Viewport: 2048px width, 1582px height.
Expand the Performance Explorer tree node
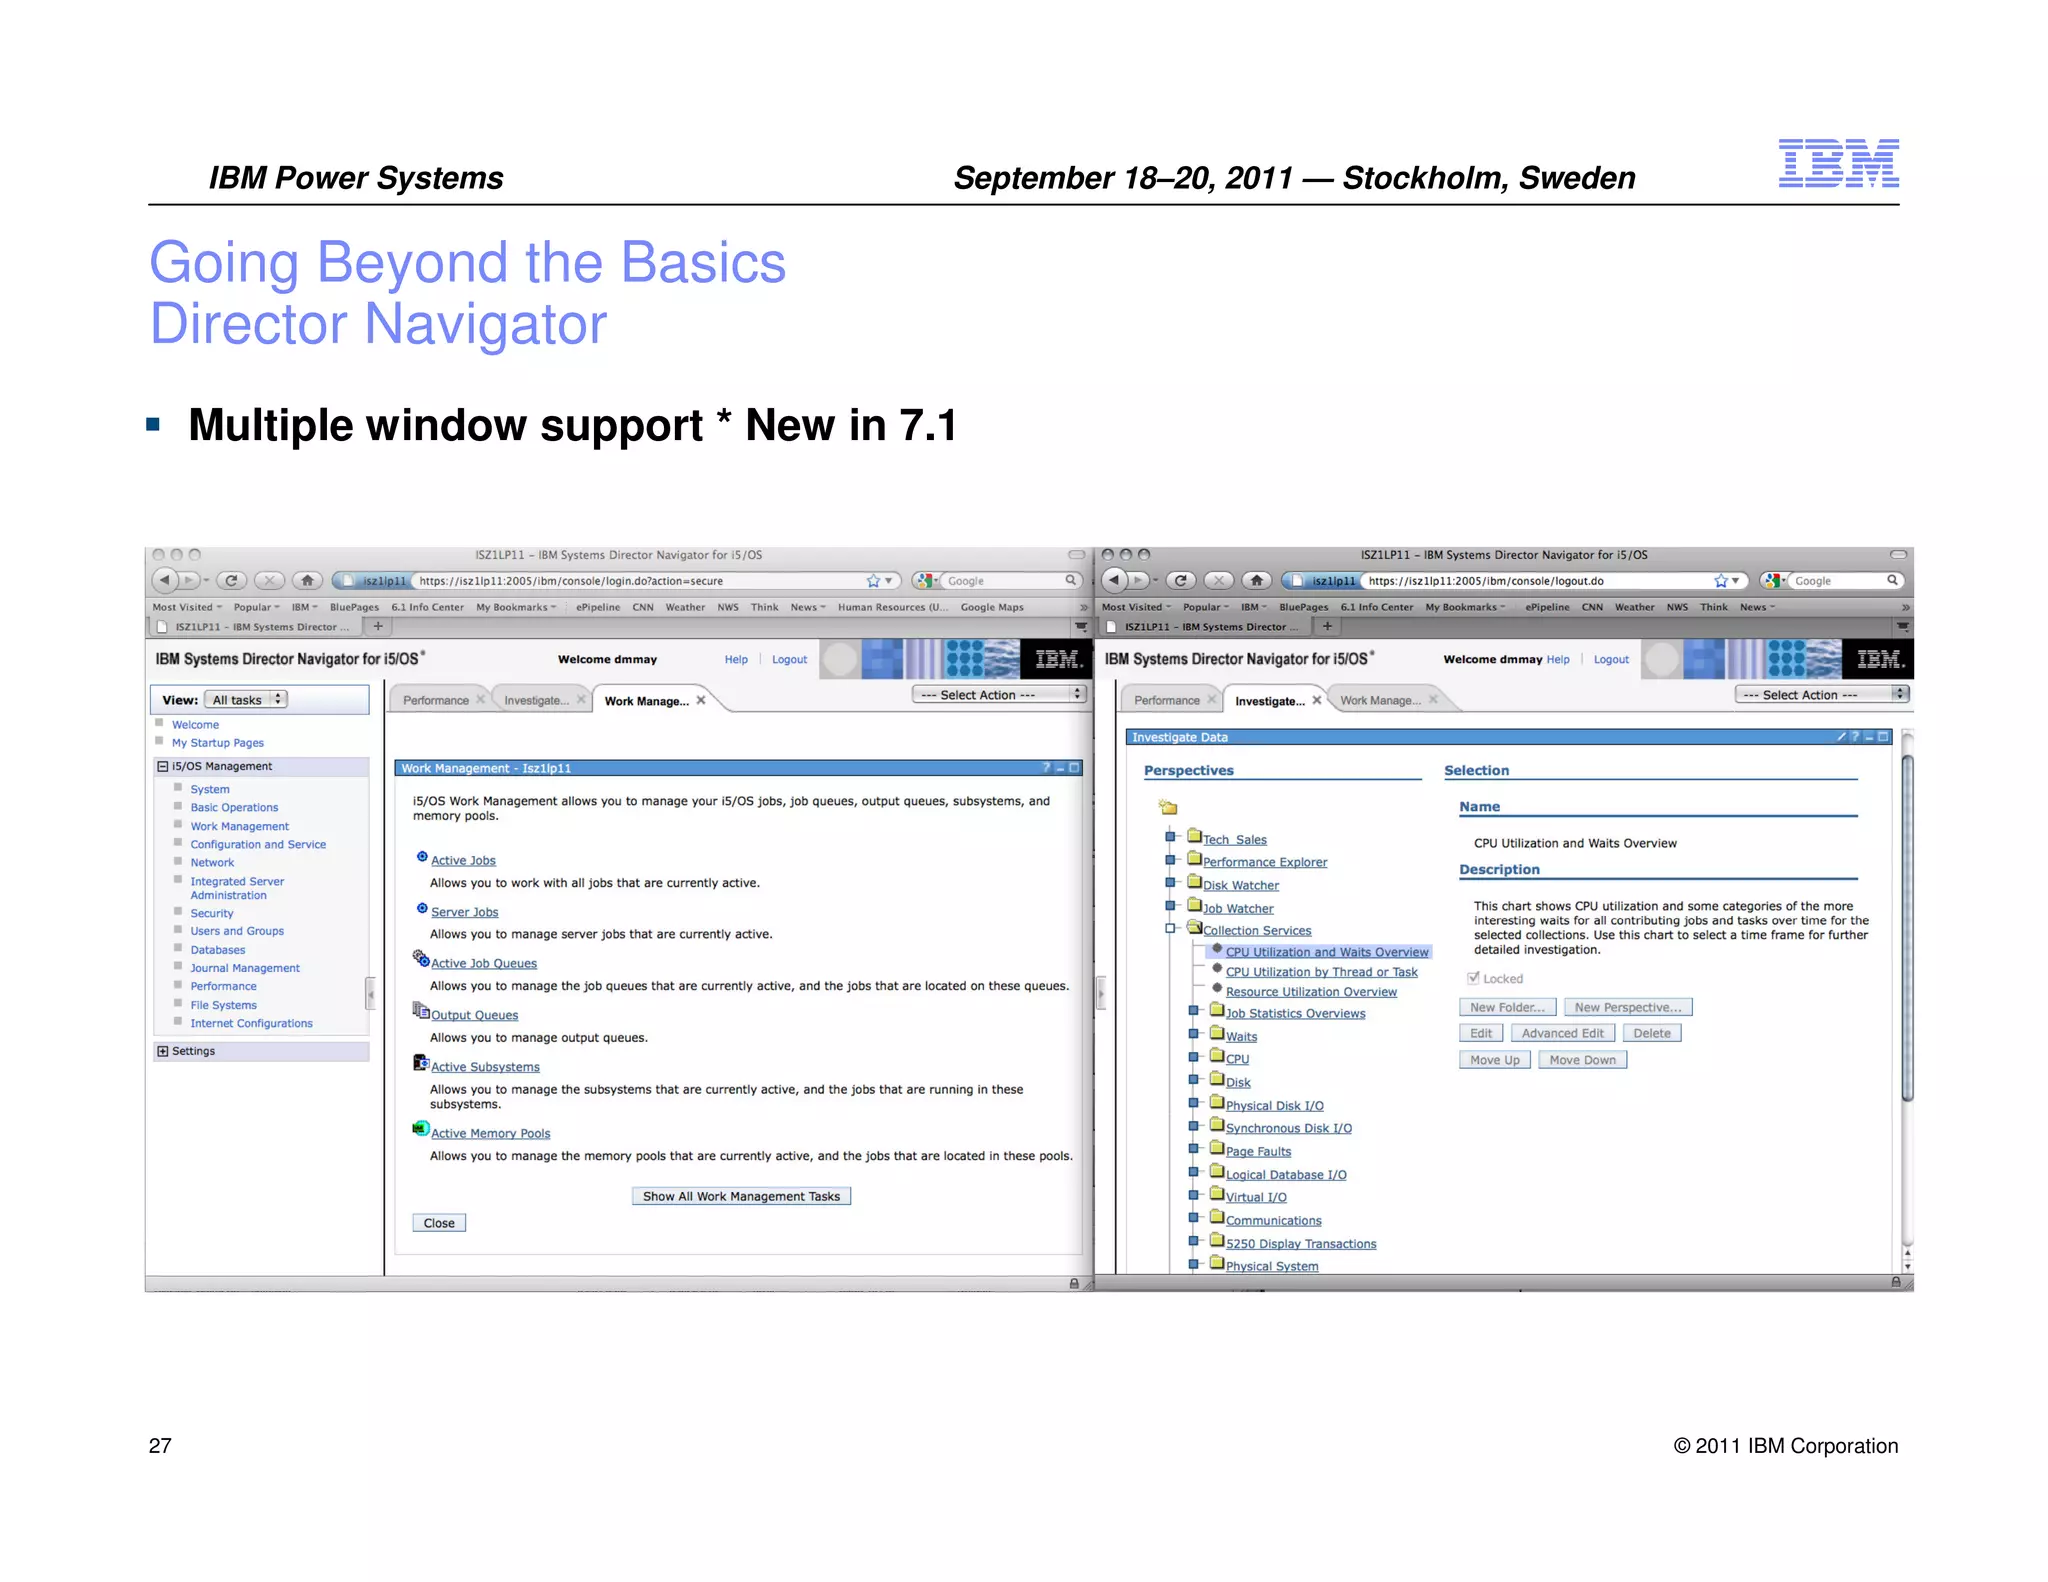[1170, 859]
